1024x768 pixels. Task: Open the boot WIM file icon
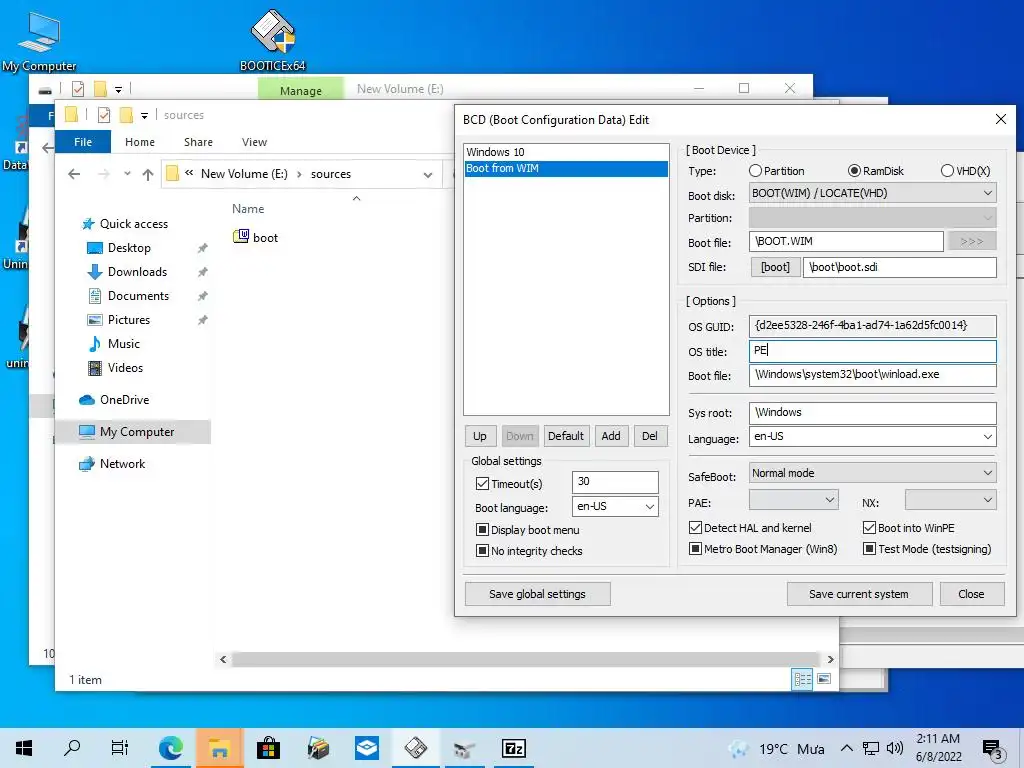point(241,236)
